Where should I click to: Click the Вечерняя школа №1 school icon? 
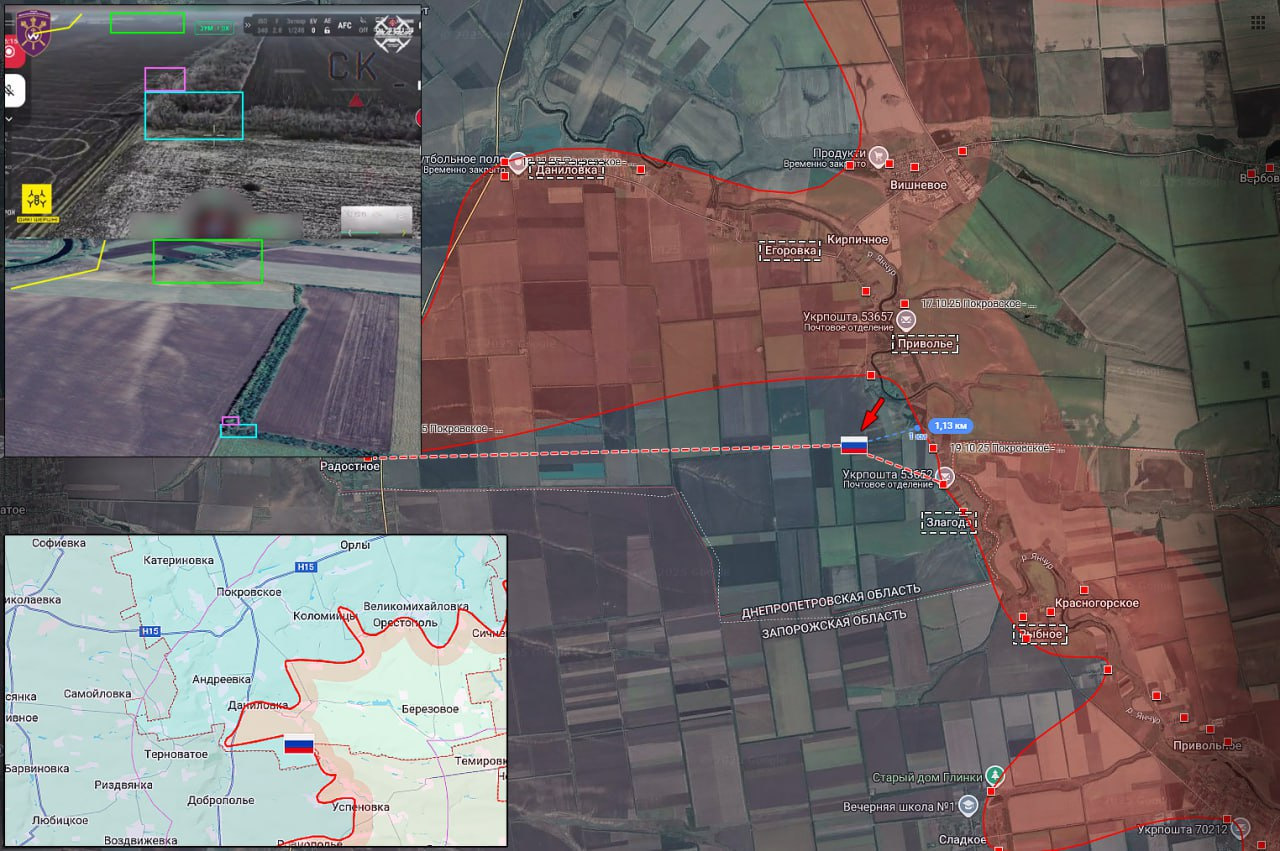coord(968,806)
